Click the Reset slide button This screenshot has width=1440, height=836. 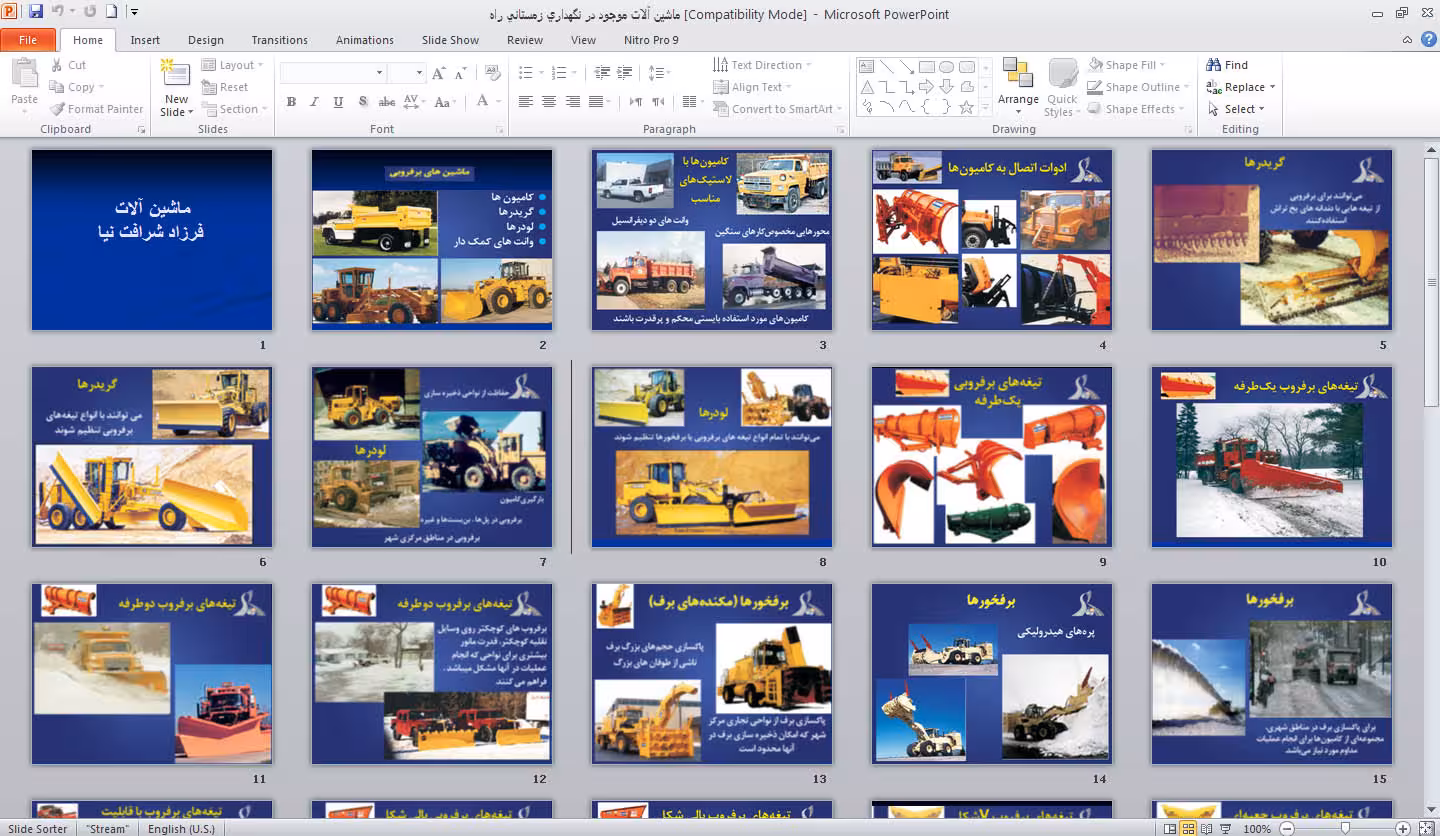[225, 87]
